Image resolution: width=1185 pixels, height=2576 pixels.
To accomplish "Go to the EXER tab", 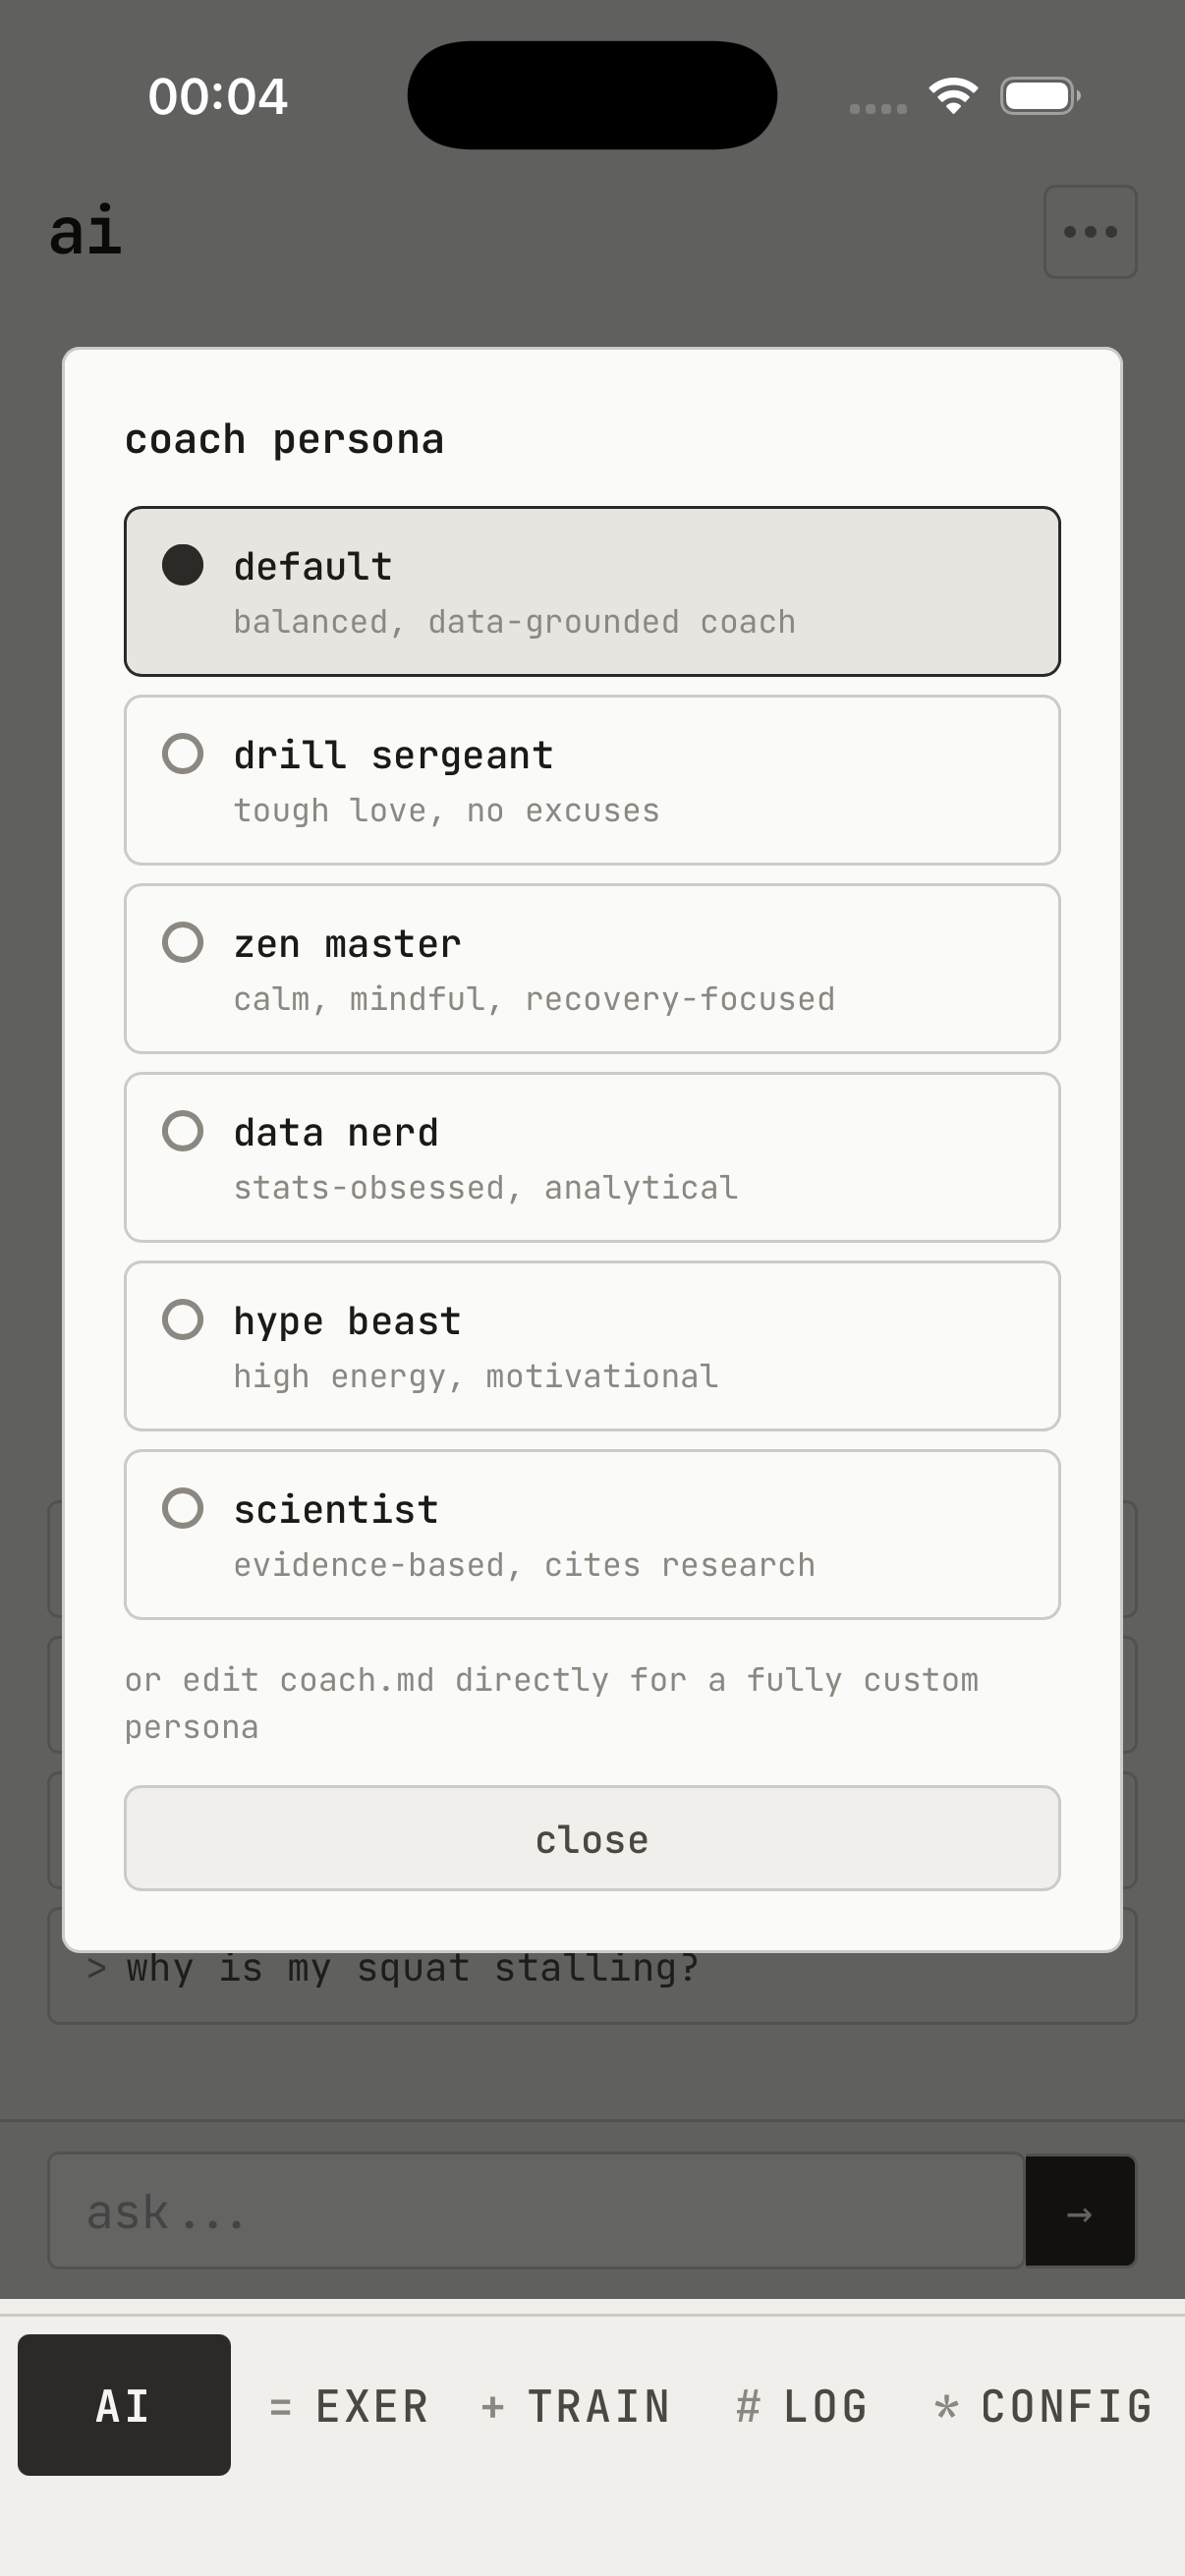I will 350,2406.
